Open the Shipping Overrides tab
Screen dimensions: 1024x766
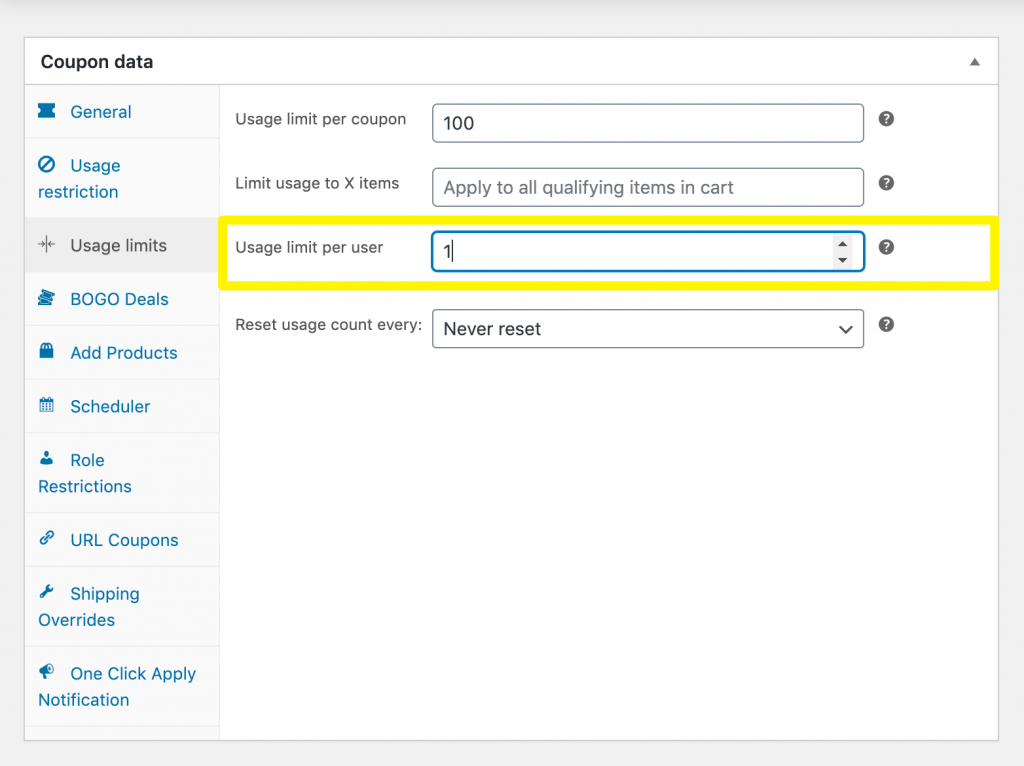(121, 607)
